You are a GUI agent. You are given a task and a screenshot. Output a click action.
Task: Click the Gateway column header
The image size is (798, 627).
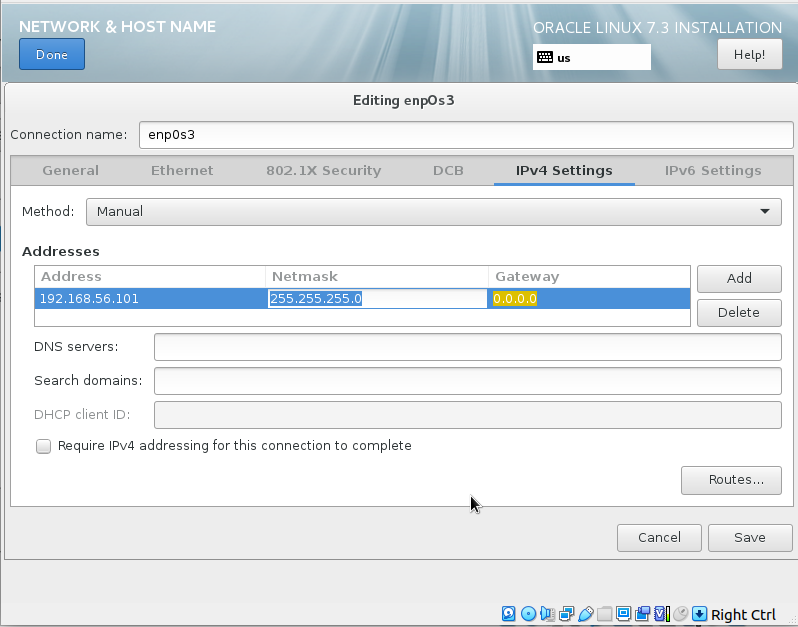(x=589, y=277)
